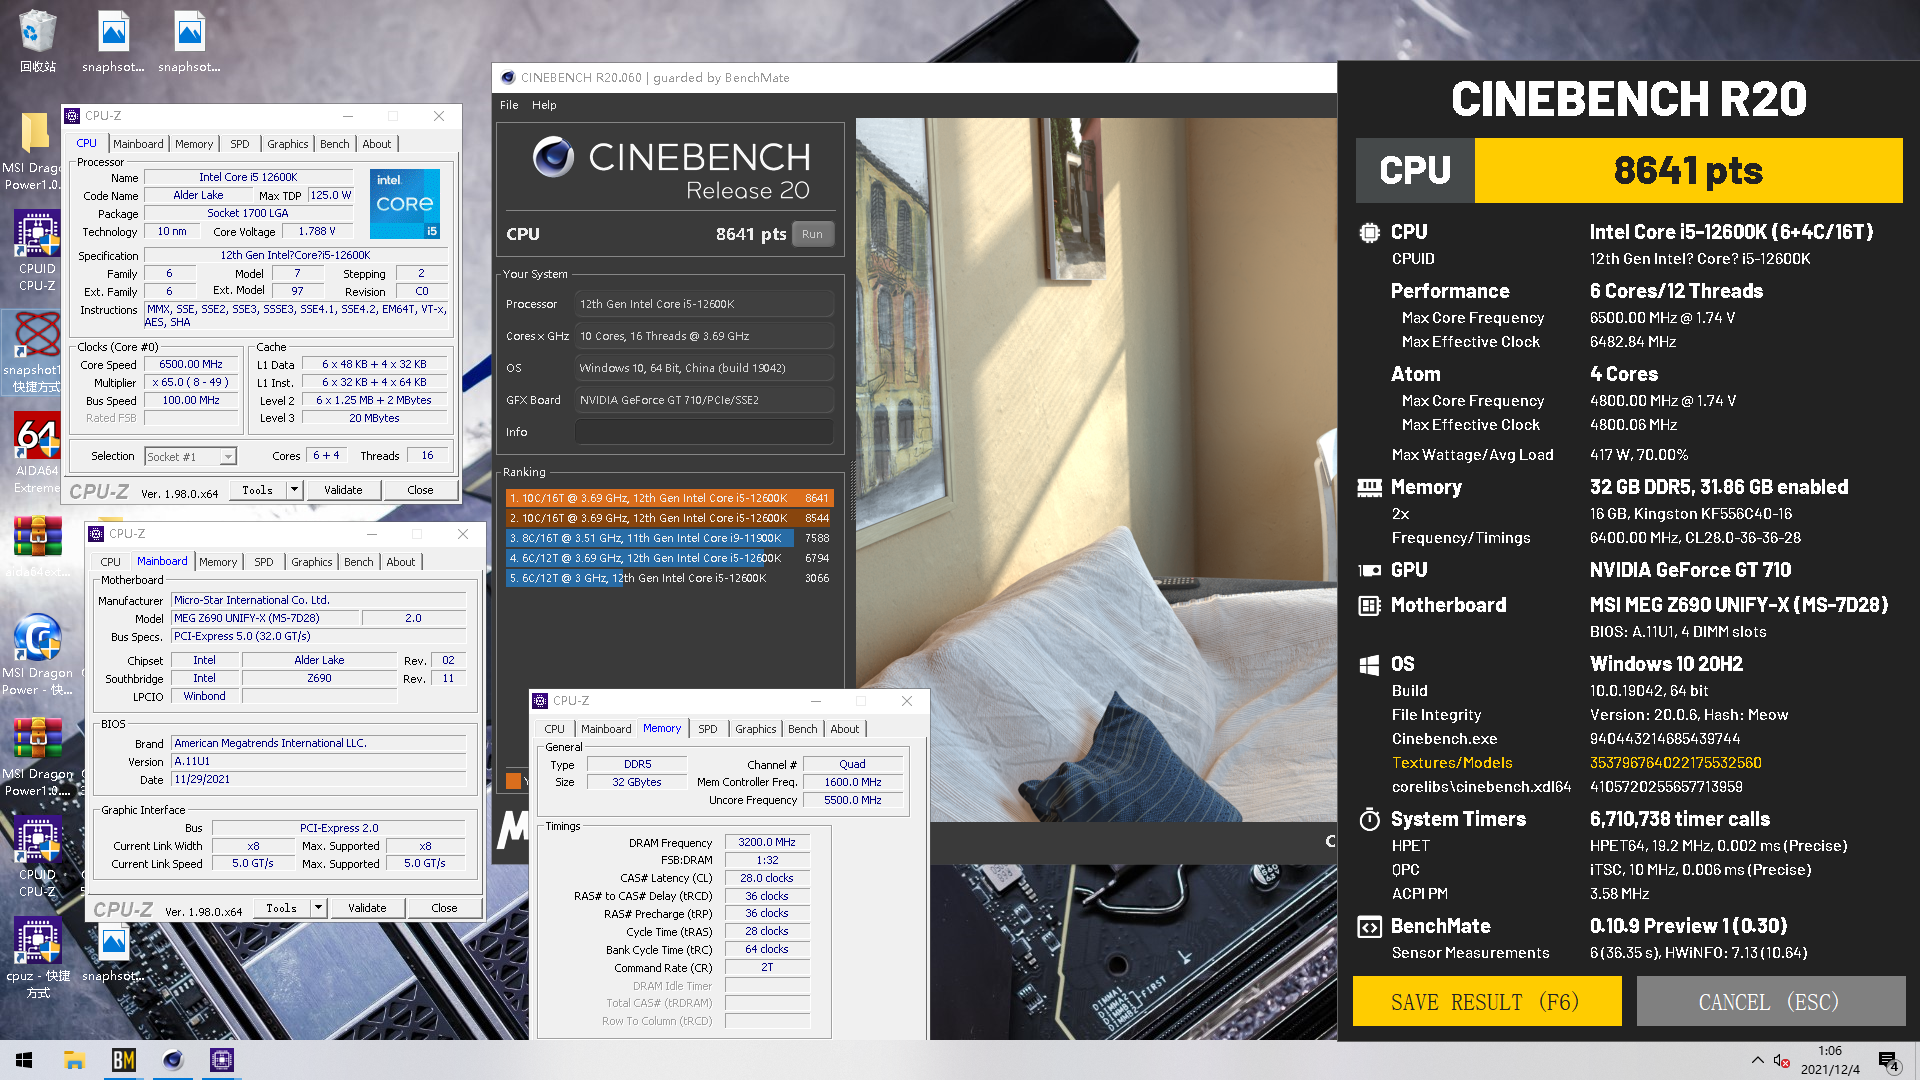This screenshot has width=1920, height=1080.
Task: Open snapshot shortcut icon with red logo
Action: pyautogui.click(x=37, y=352)
